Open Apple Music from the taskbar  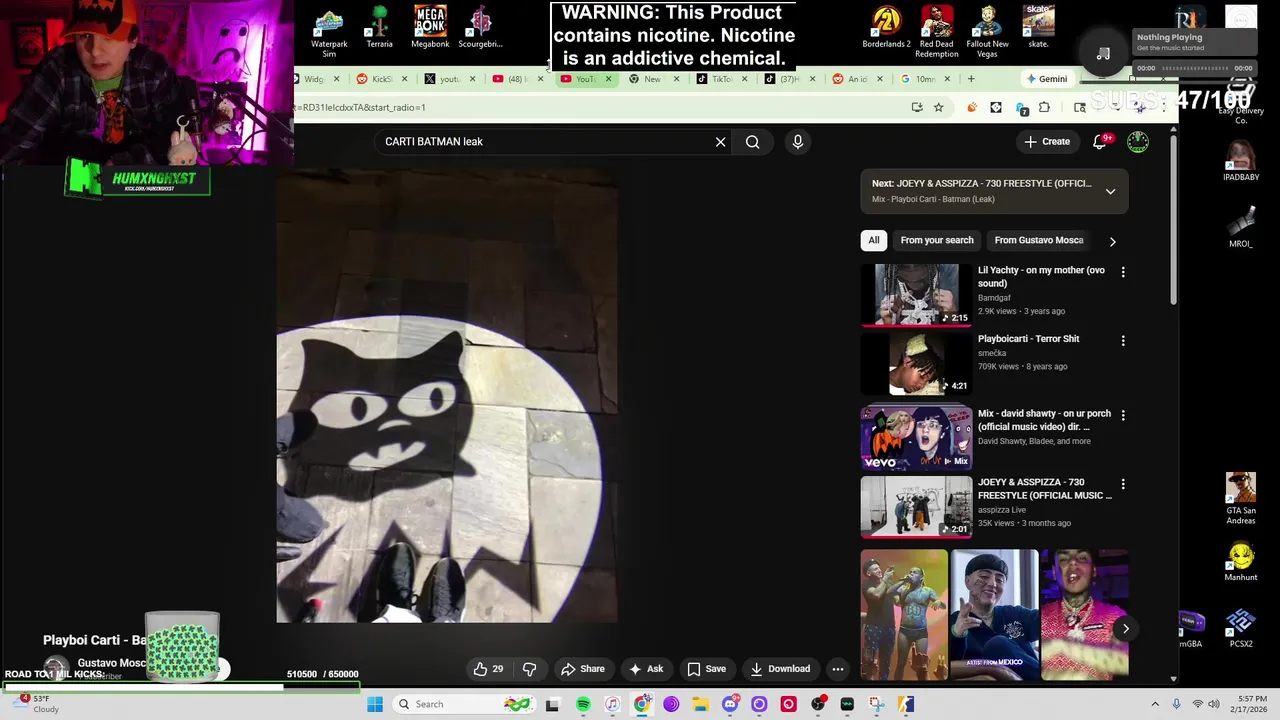[612, 704]
